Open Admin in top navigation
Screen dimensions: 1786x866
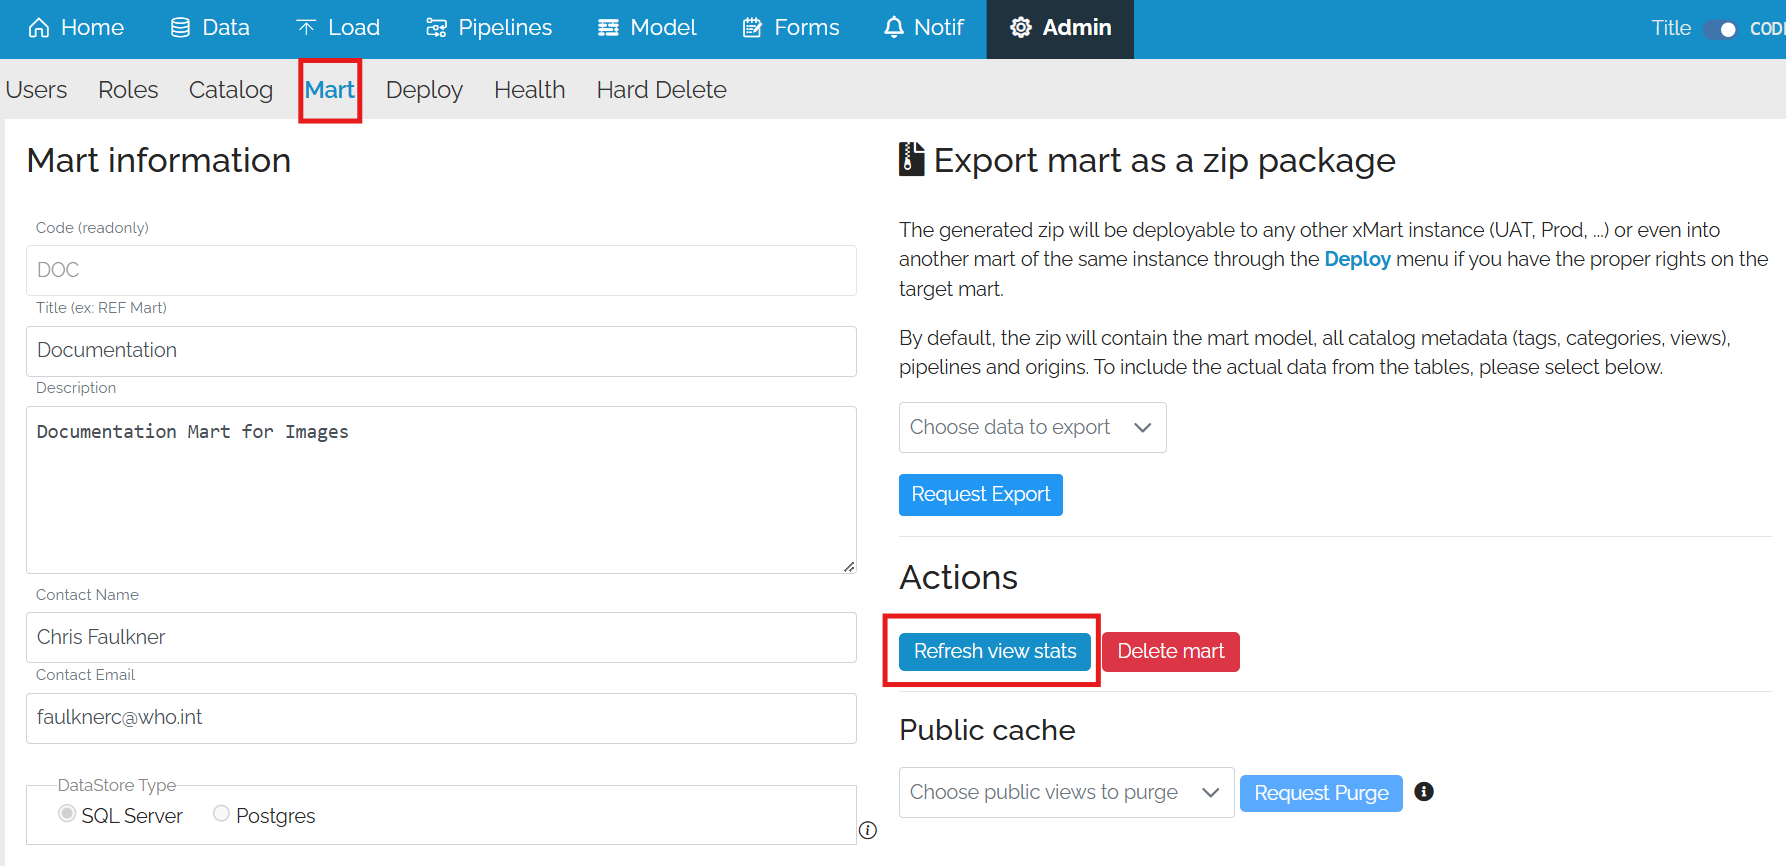[1060, 28]
